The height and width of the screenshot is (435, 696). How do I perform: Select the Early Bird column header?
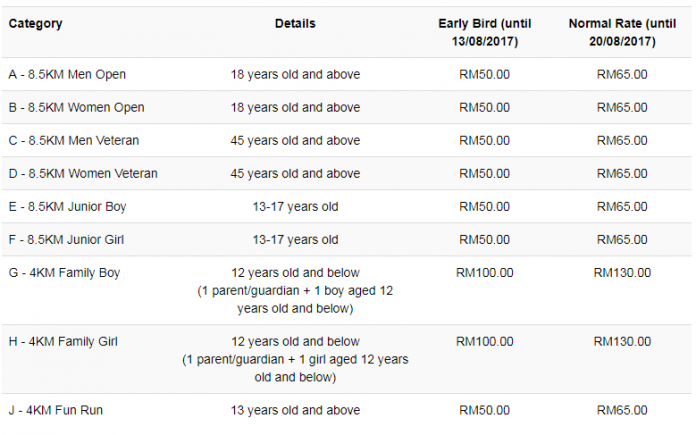pyautogui.click(x=485, y=32)
